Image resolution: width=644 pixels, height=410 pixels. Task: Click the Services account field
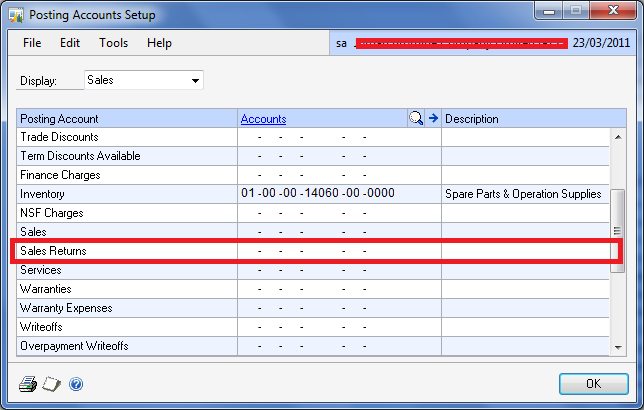(339, 270)
